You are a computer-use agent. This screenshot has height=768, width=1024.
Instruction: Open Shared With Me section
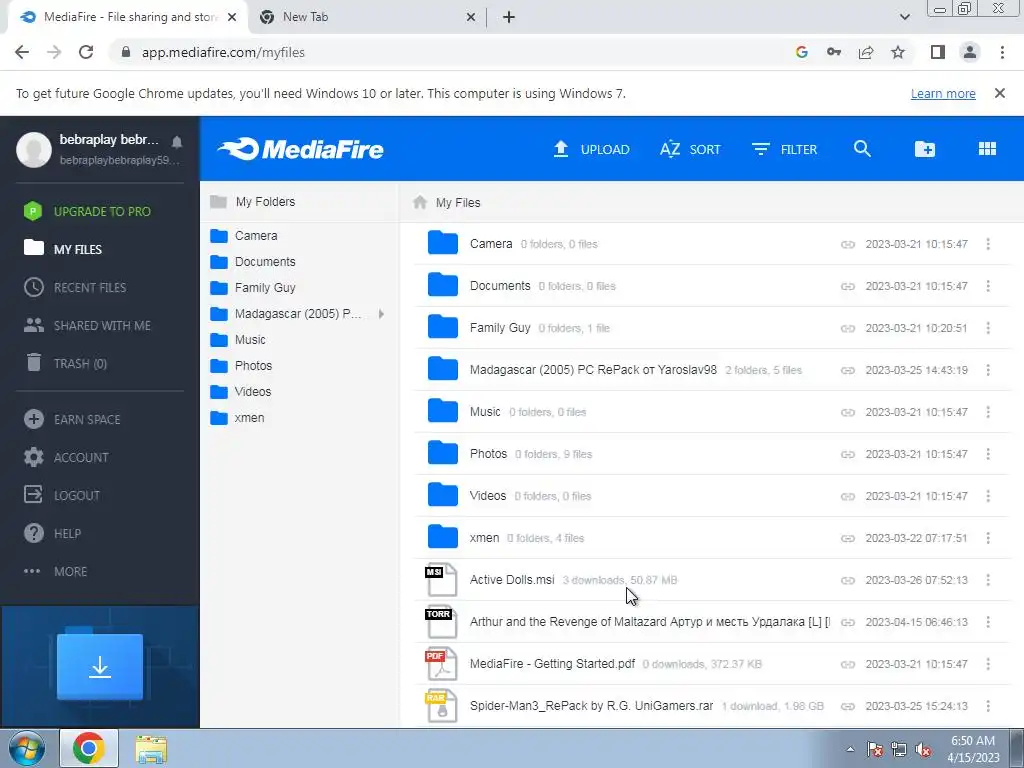[x=88, y=325]
